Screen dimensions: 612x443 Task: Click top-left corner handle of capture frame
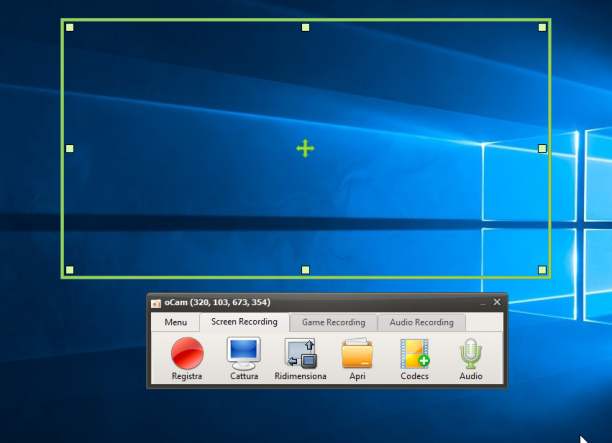click(x=69, y=27)
